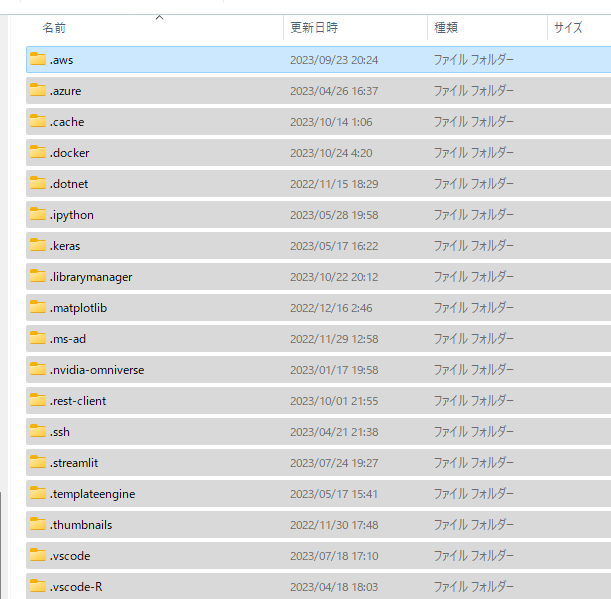Screen dimensions: 611x599
Task: Click ファイル フォルダー type in .ssh row
Action: pyautogui.click(x=473, y=431)
